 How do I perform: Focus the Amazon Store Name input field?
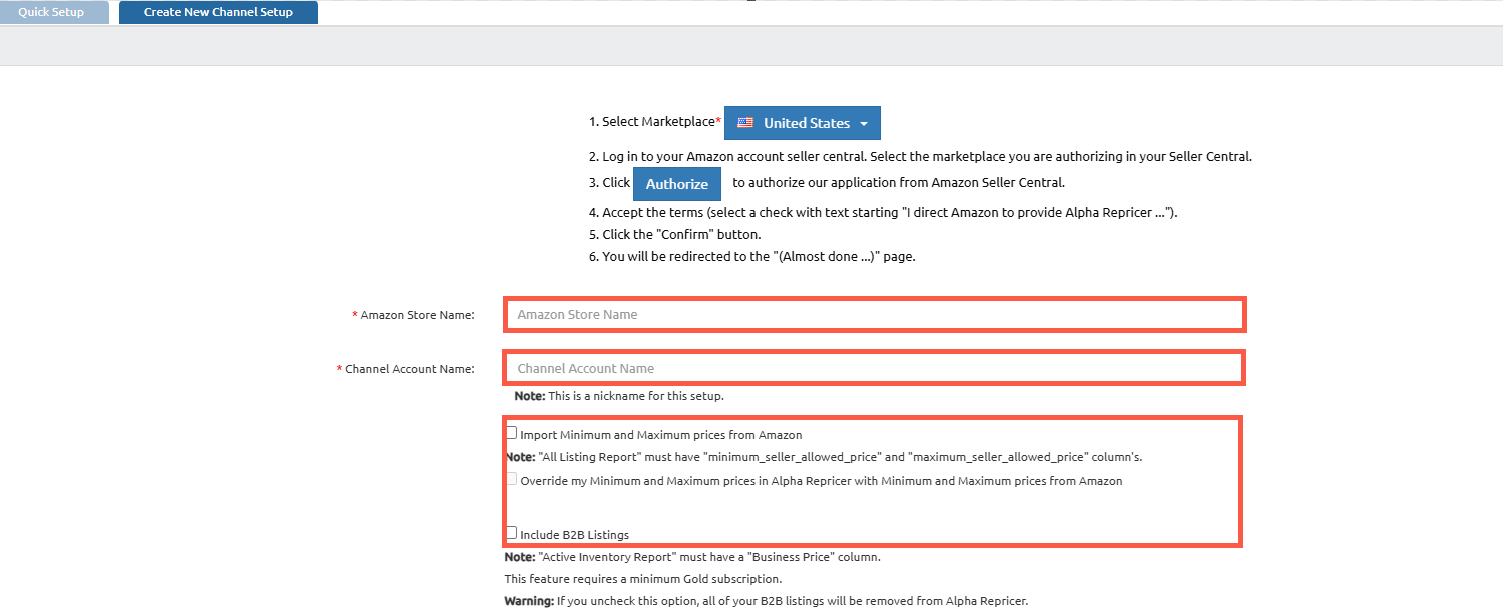coord(874,314)
